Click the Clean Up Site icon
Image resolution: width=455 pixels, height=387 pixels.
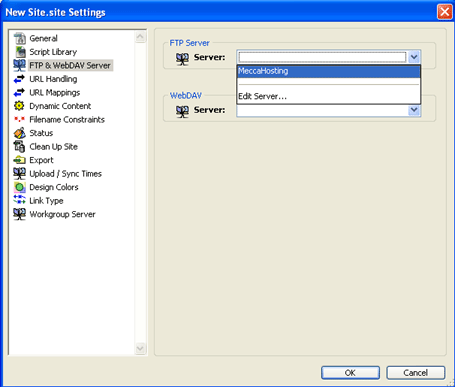point(19,147)
